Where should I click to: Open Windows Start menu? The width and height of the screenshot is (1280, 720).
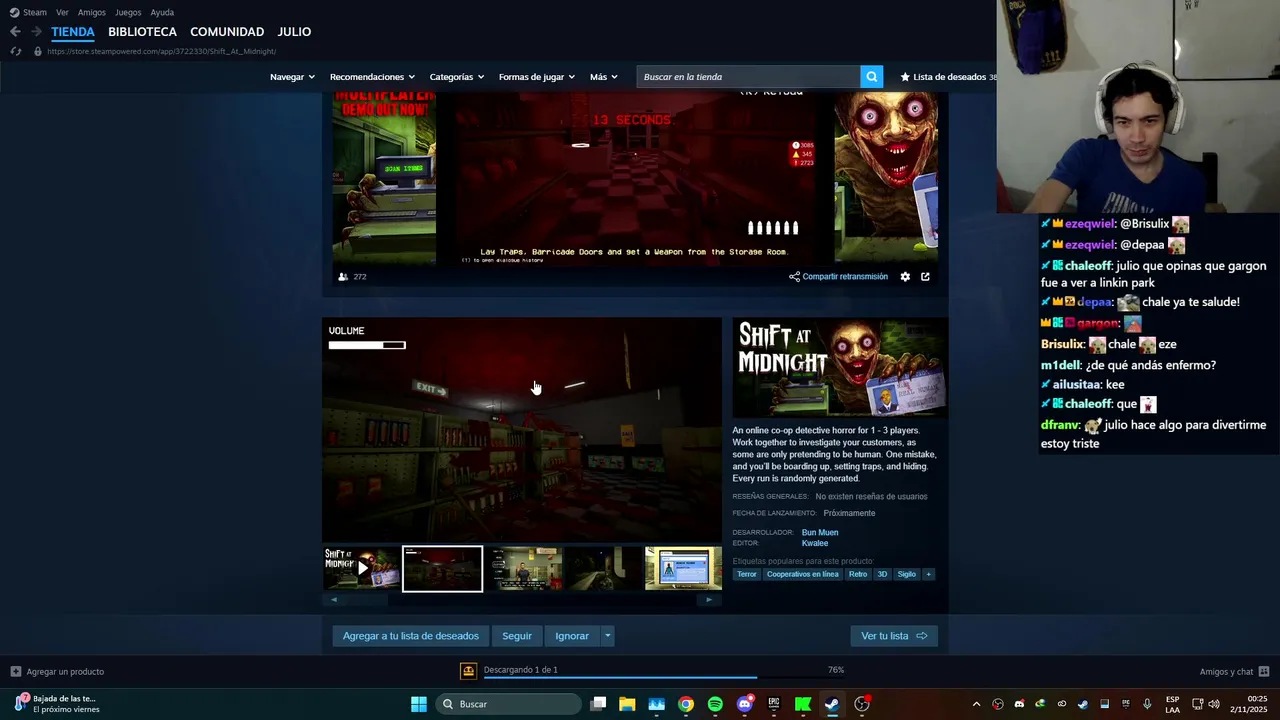click(419, 704)
